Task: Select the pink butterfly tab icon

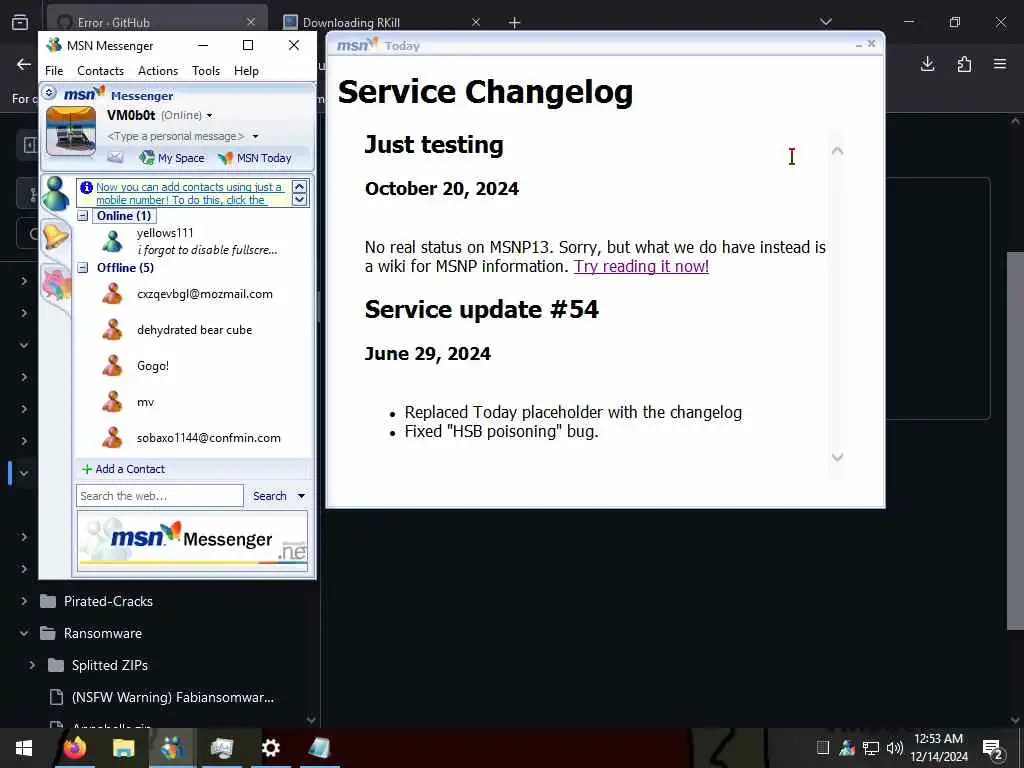Action: pos(56,285)
